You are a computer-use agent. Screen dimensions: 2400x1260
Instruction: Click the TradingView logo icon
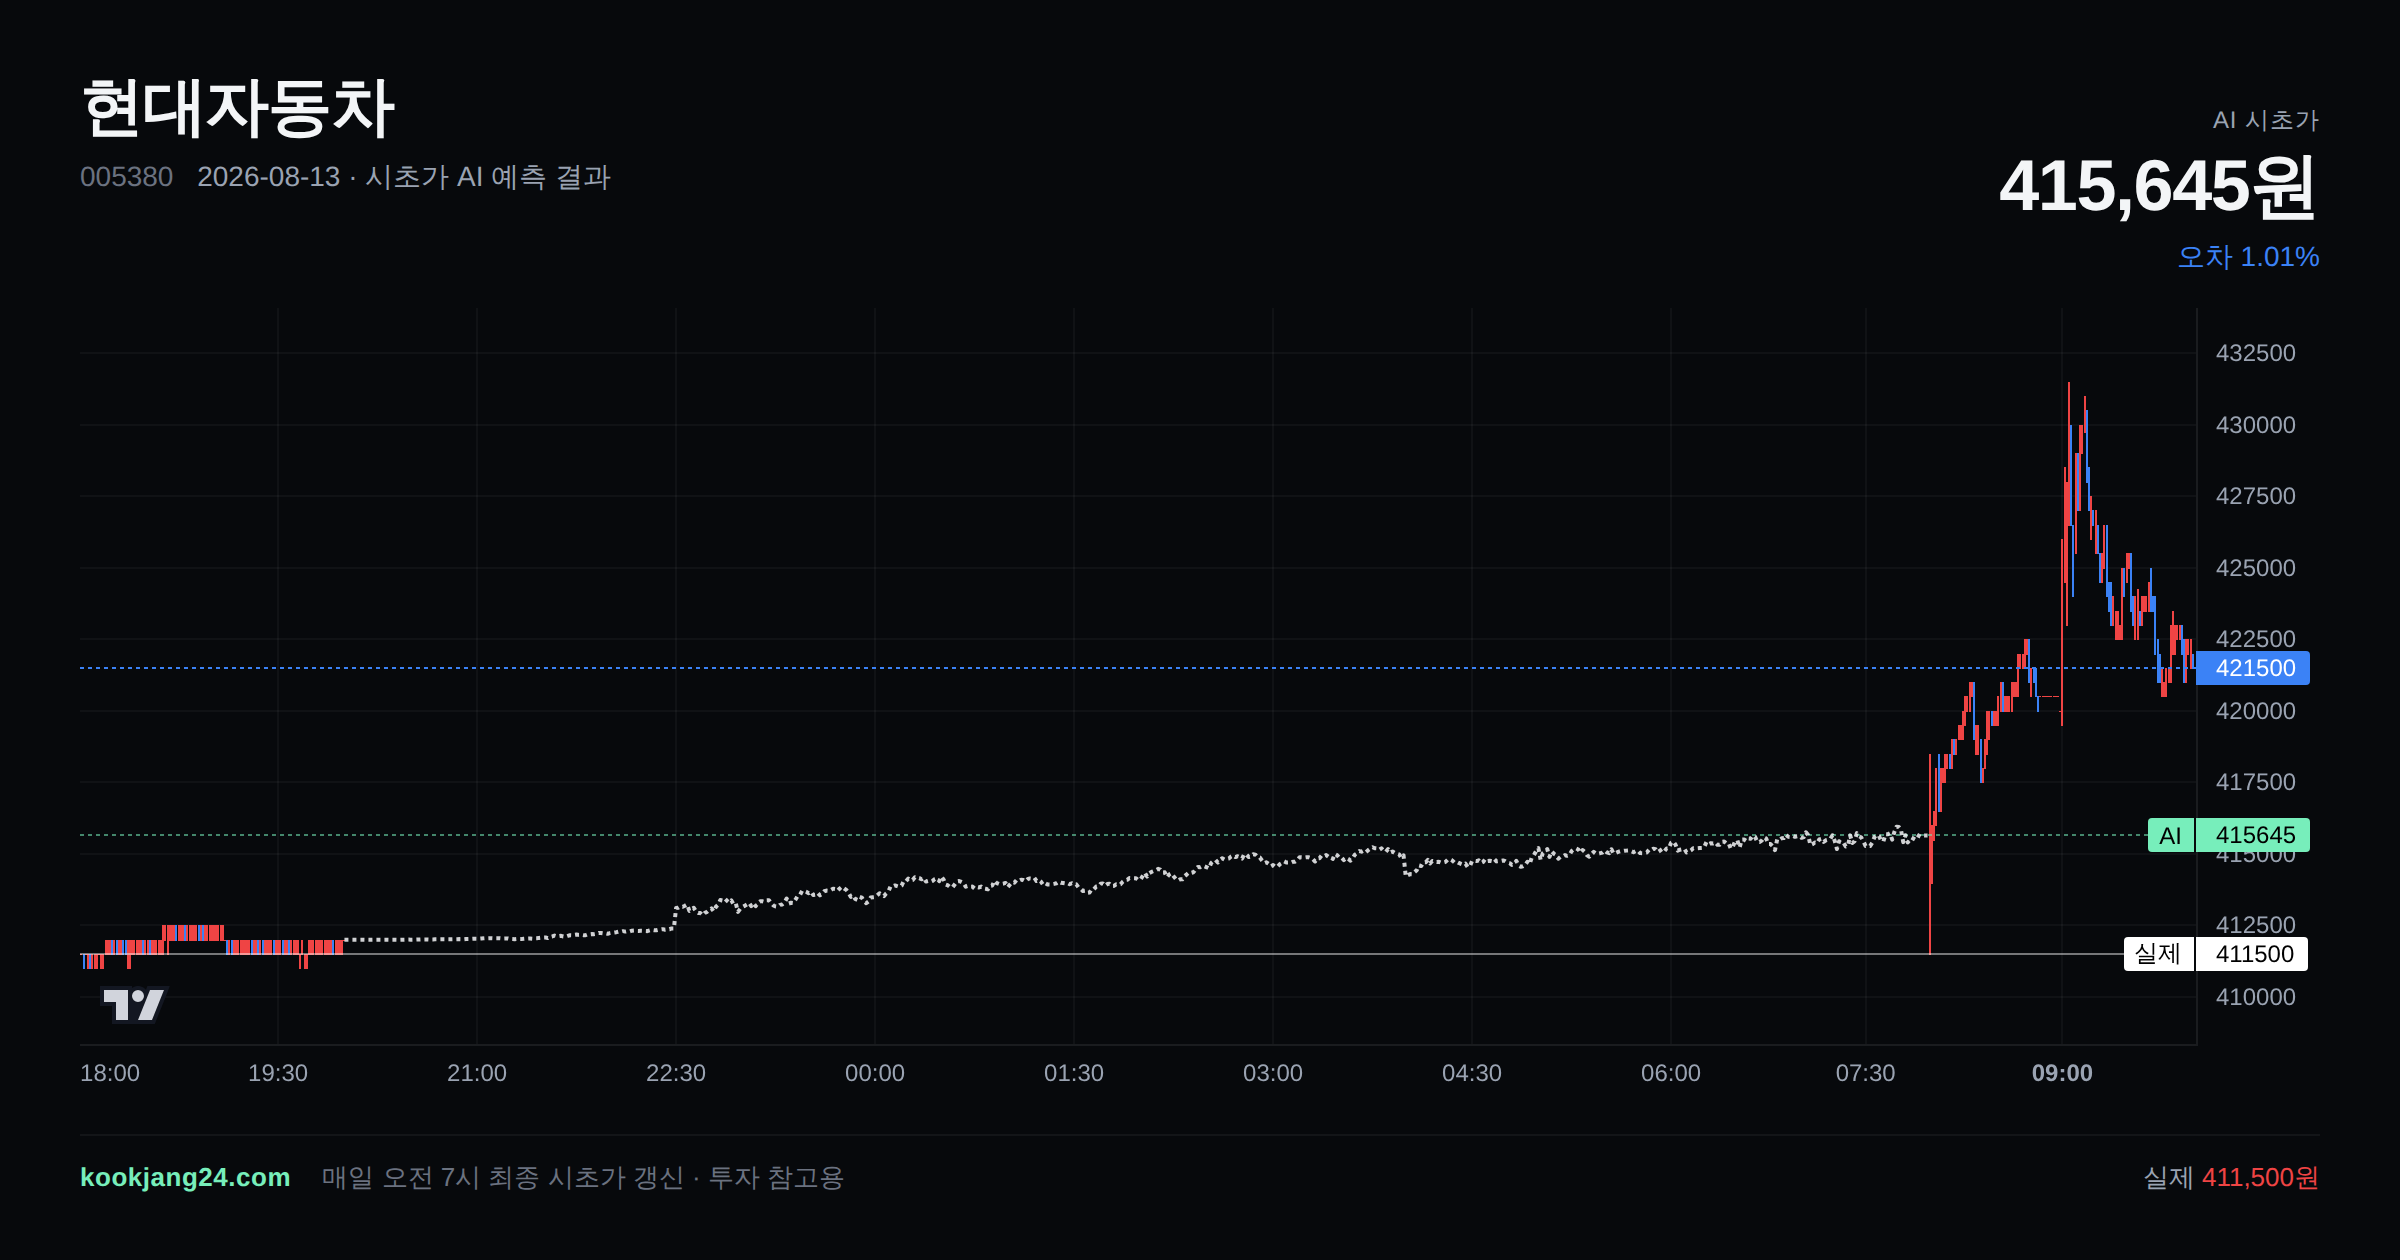click(x=134, y=1004)
